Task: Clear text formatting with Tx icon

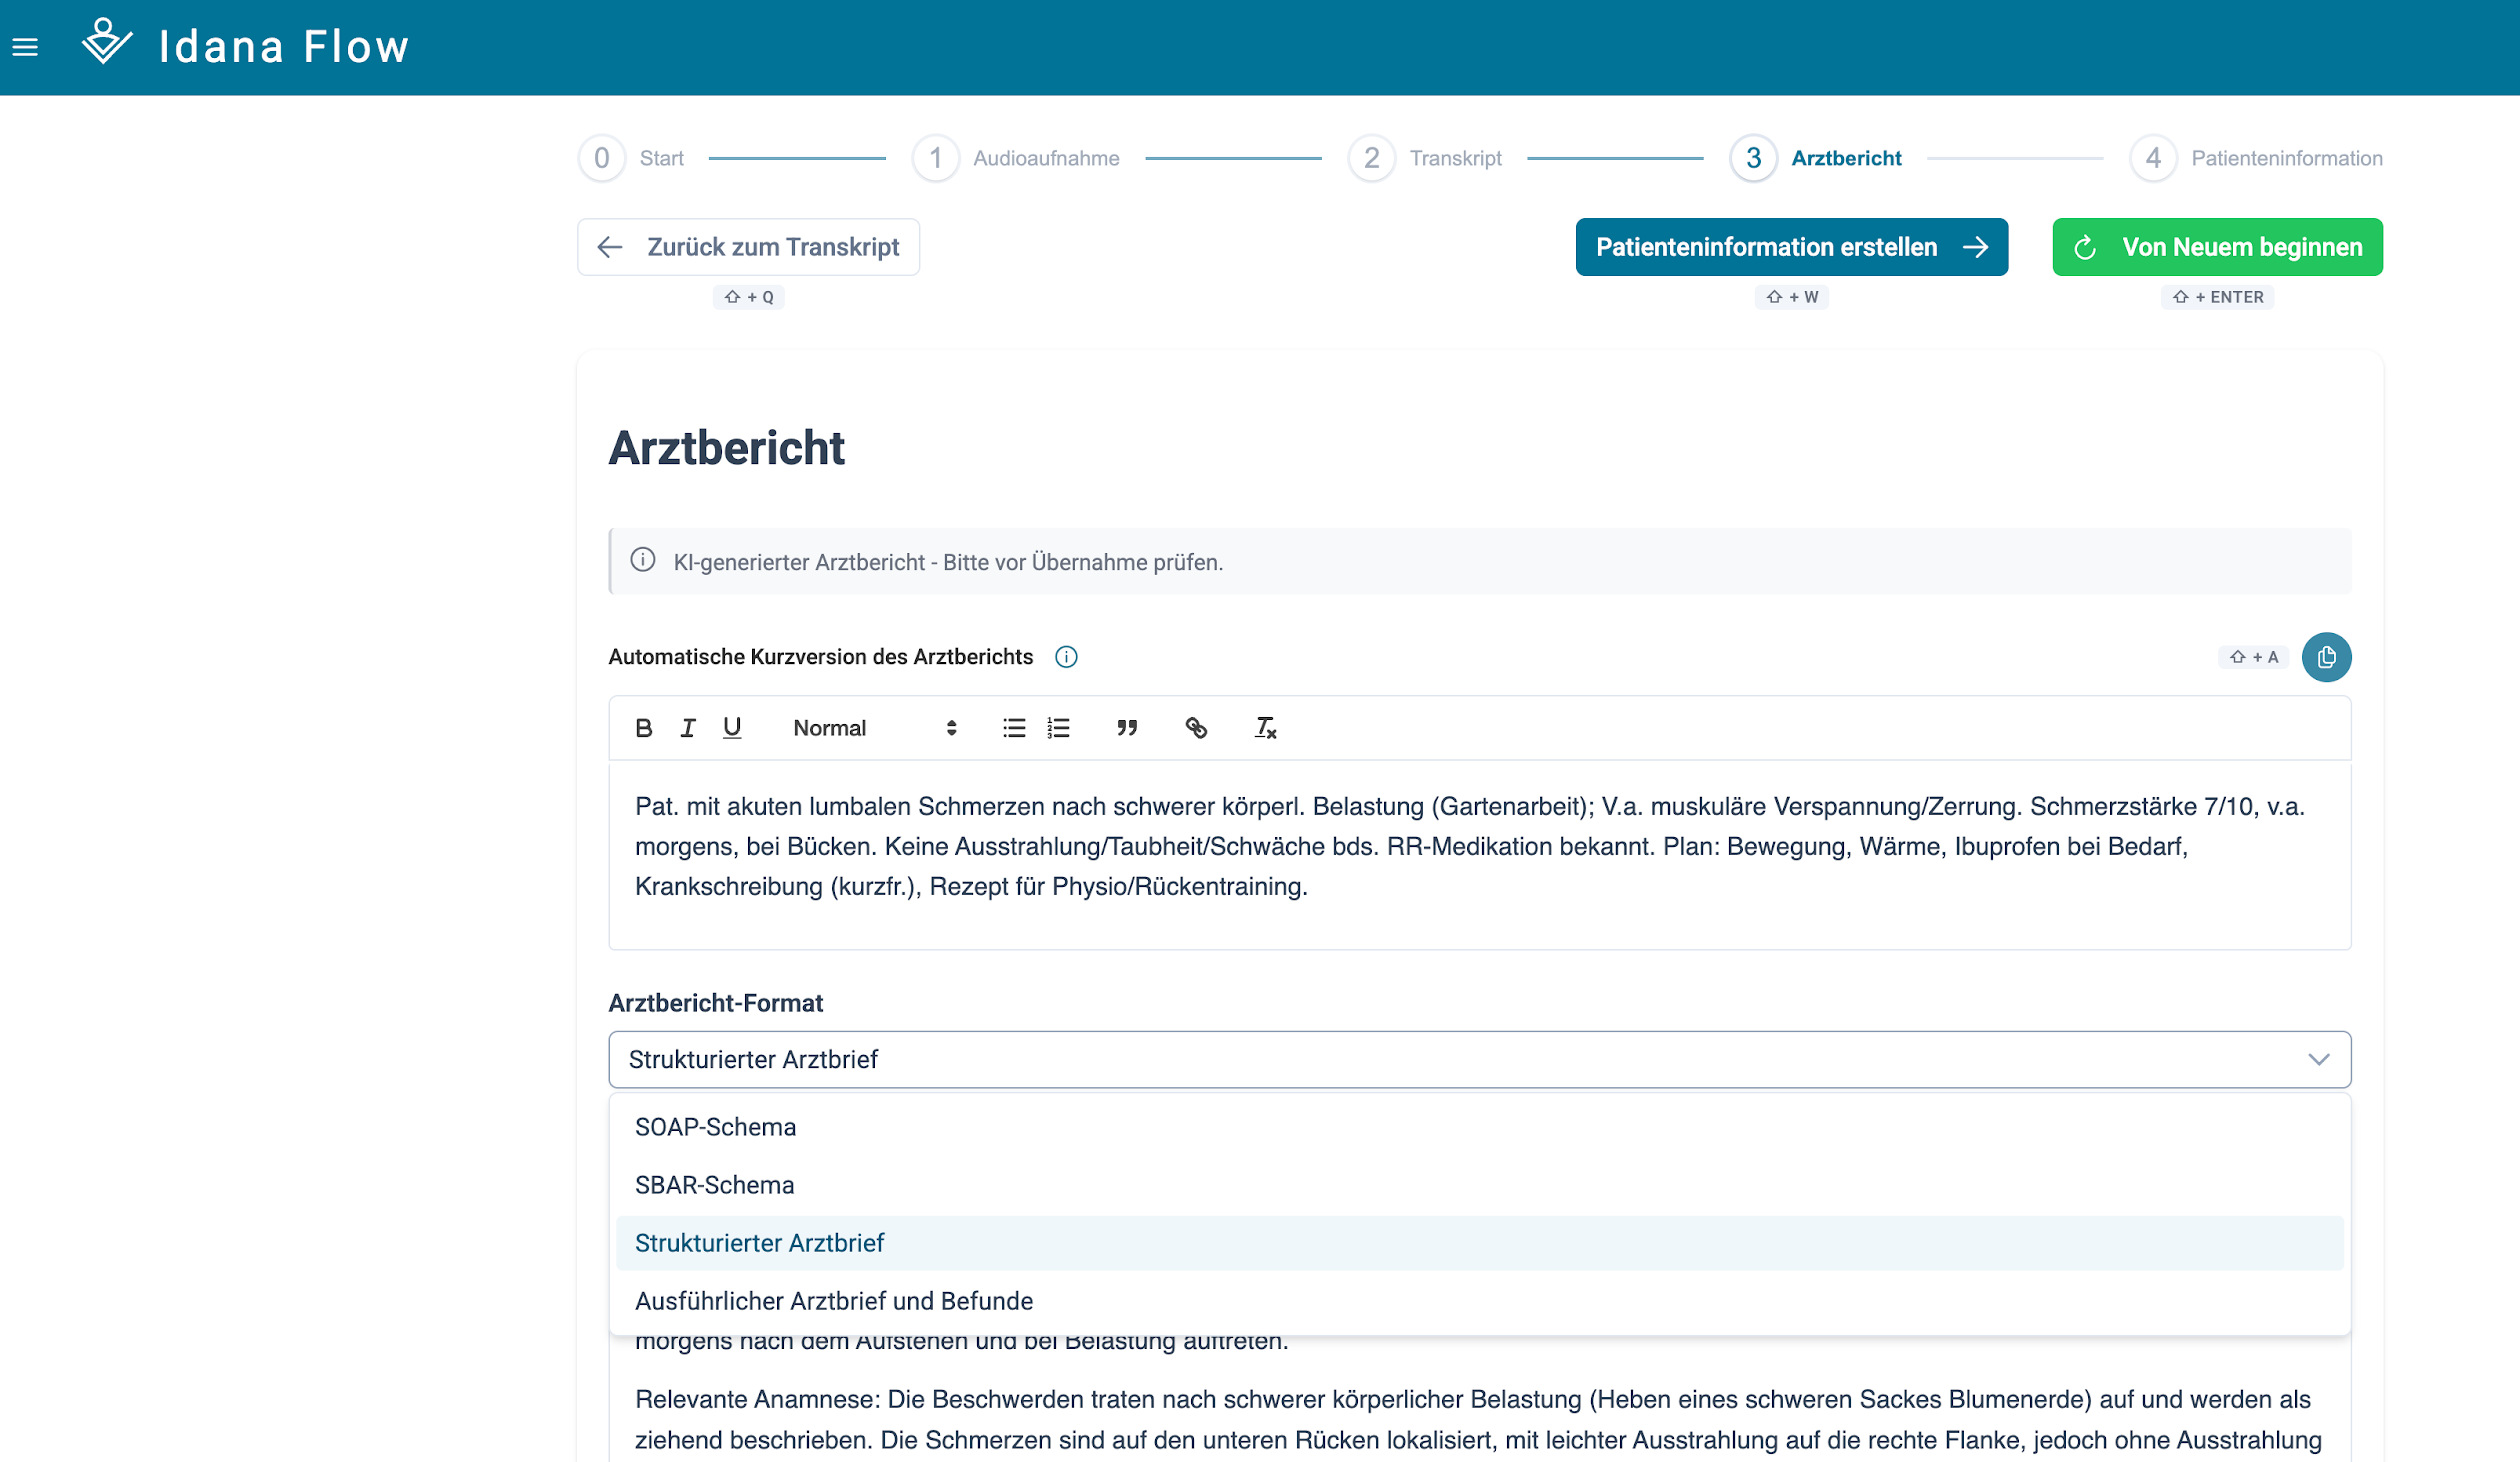Action: tap(1265, 728)
